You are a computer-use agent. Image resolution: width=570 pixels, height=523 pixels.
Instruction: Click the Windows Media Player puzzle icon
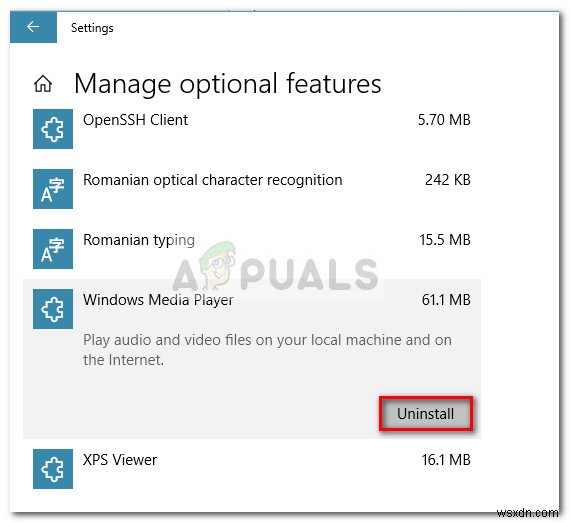pyautogui.click(x=53, y=309)
